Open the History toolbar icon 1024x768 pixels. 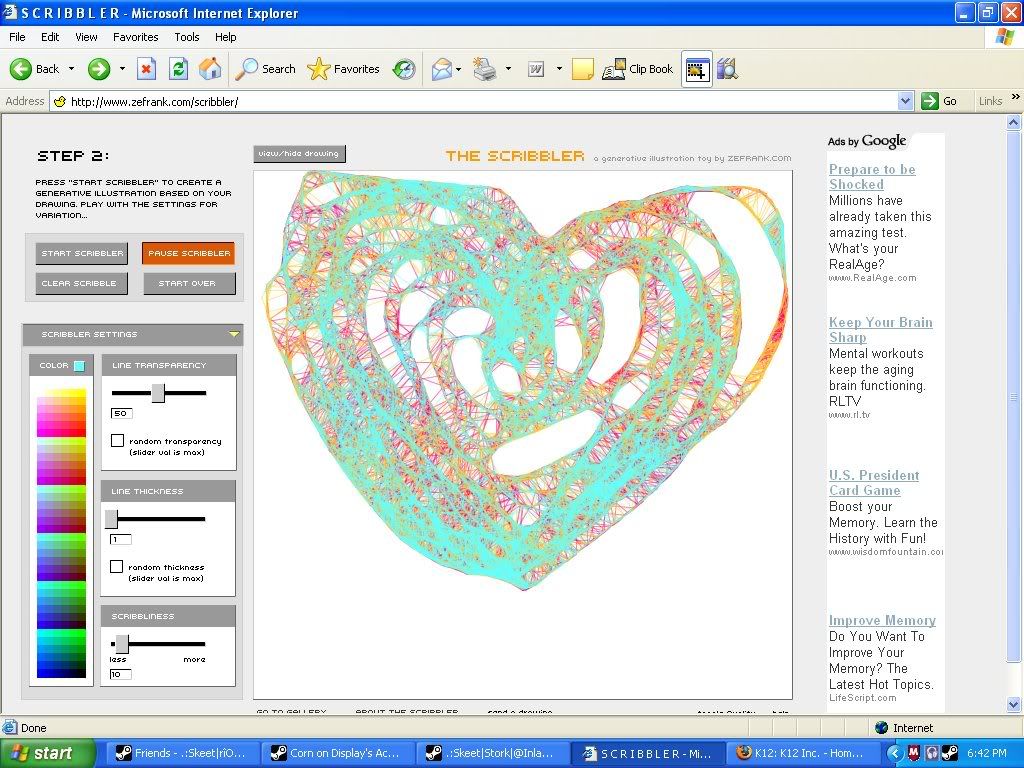[x=404, y=69]
